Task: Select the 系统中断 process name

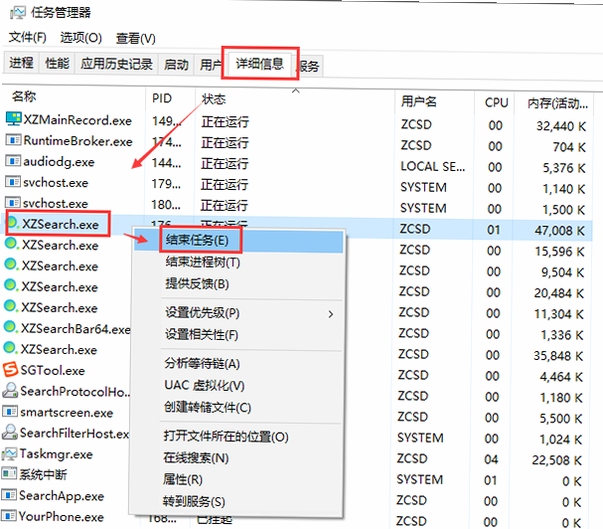Action: click(x=43, y=475)
